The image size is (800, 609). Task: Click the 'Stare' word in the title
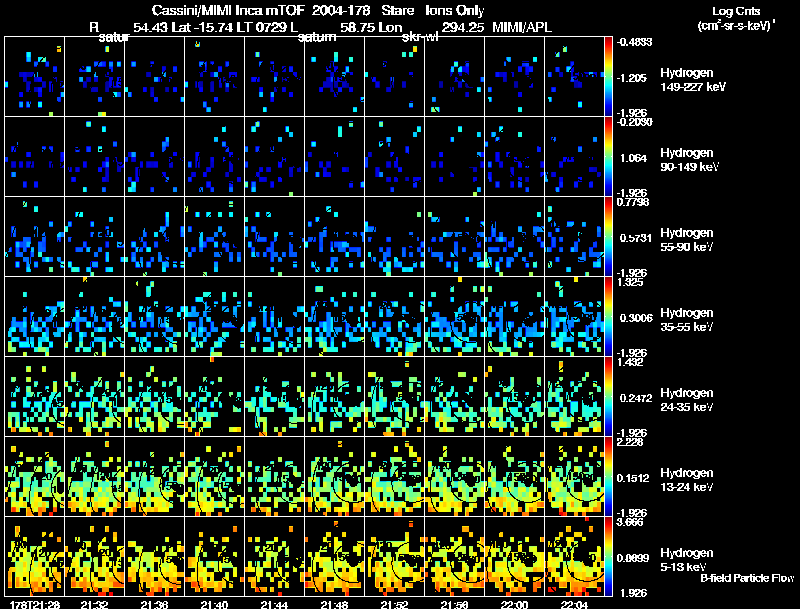click(397, 10)
